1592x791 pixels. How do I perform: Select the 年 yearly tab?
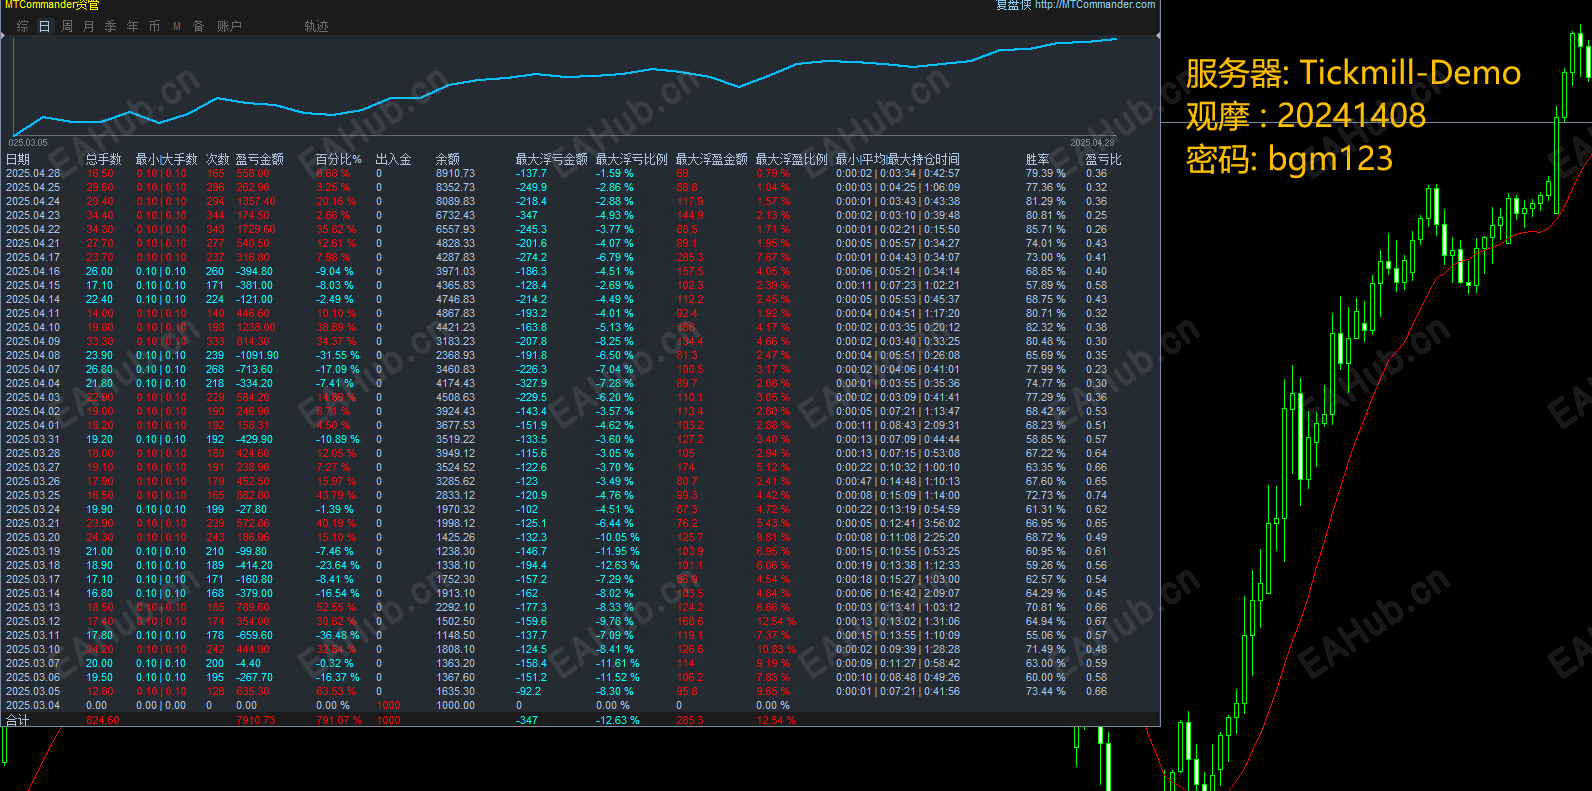tap(133, 26)
